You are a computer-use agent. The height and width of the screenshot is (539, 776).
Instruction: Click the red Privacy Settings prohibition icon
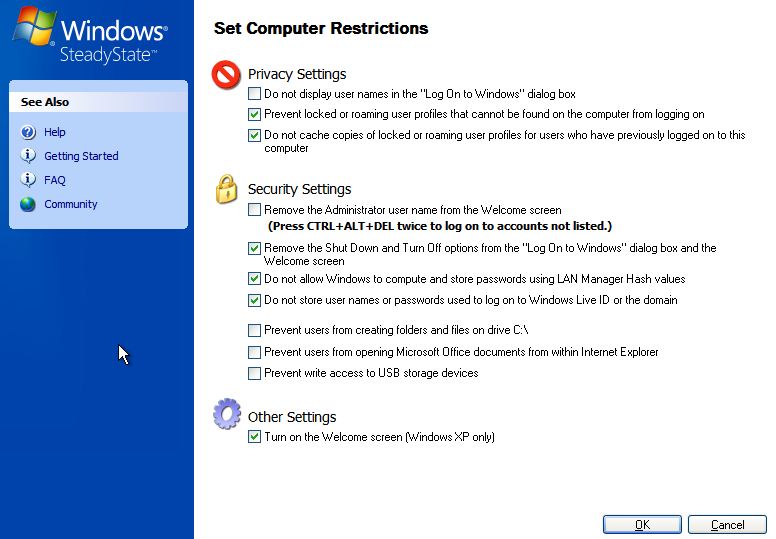(x=227, y=77)
